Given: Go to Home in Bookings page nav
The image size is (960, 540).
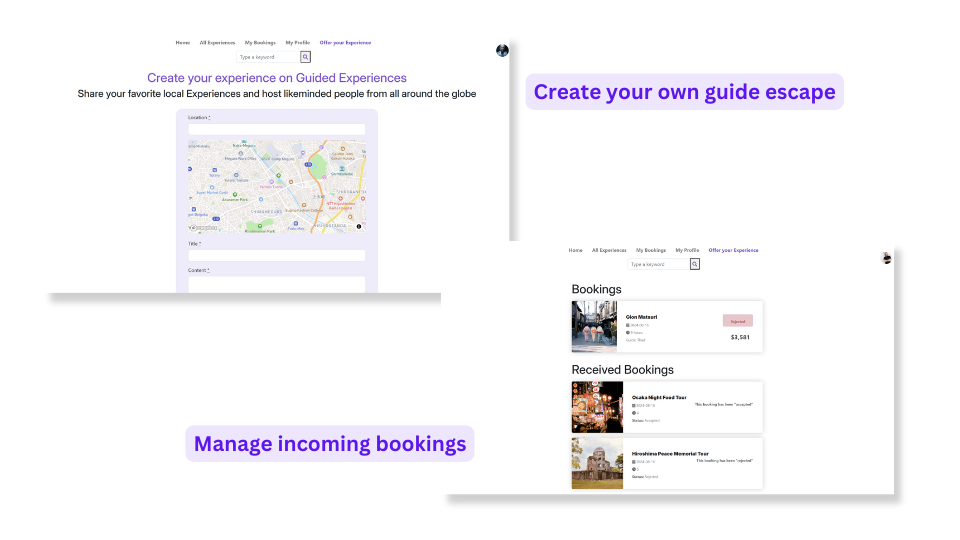Looking at the screenshot, I should (x=576, y=250).
